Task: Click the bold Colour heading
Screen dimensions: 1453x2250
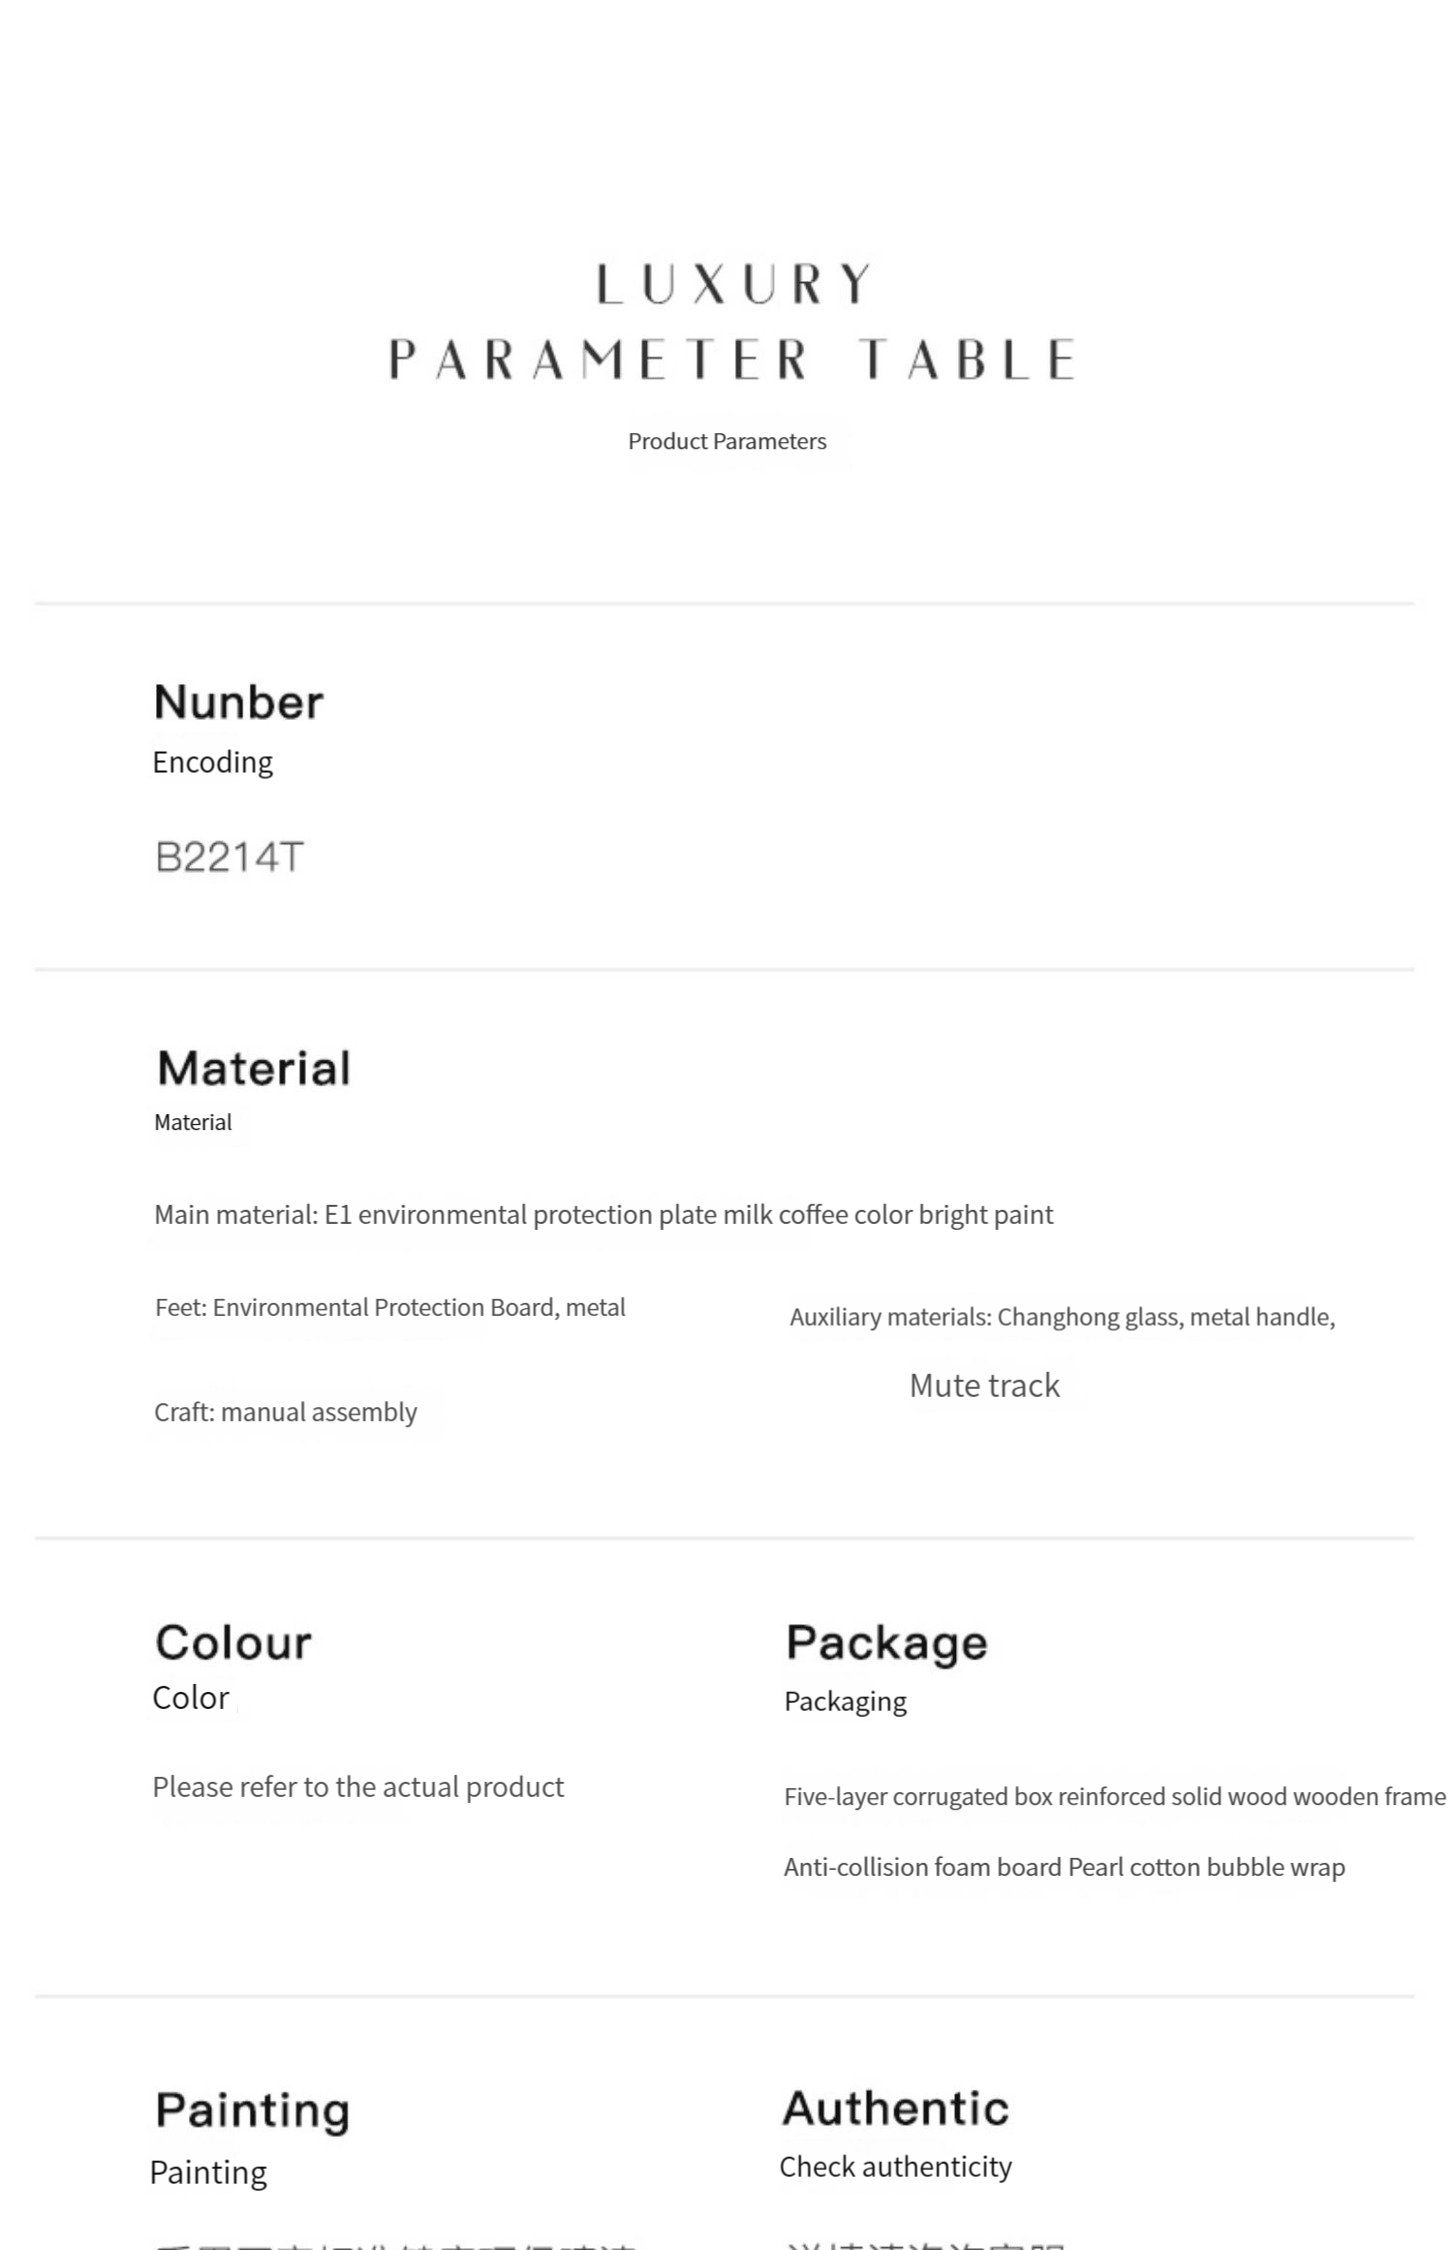Action: pos(233,1642)
